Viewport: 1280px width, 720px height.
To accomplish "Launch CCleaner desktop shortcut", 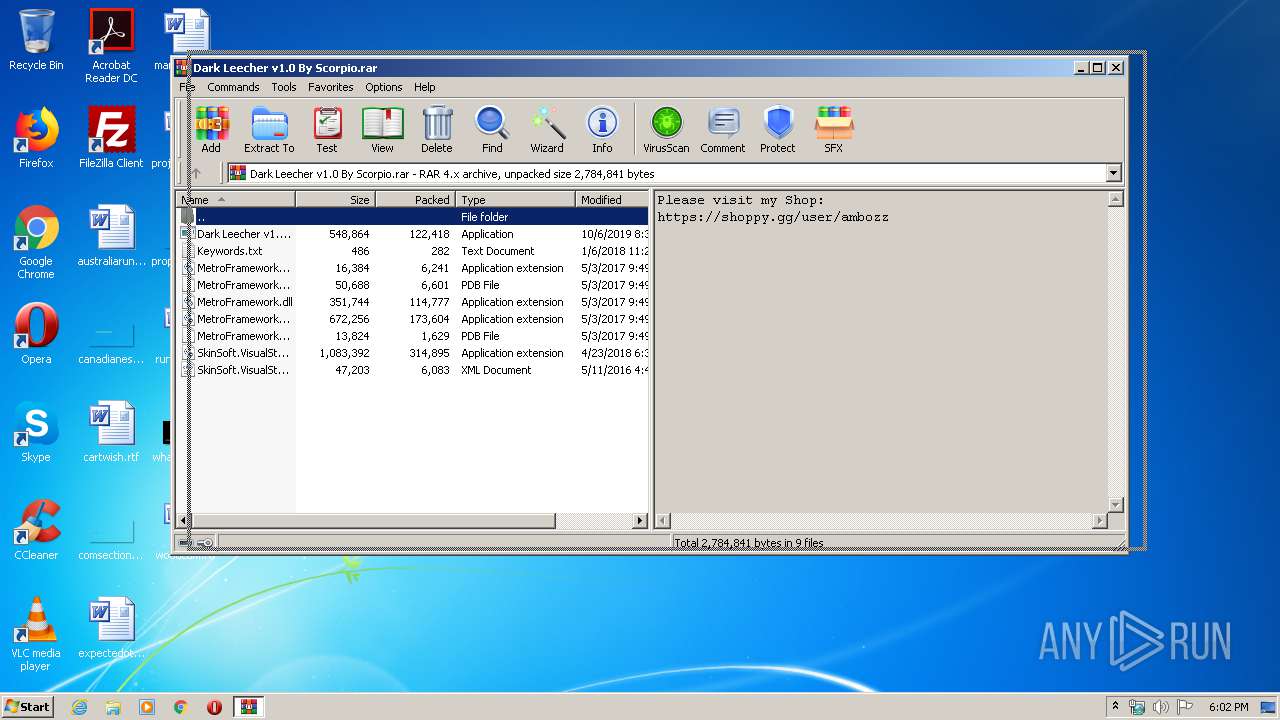I will point(36,530).
